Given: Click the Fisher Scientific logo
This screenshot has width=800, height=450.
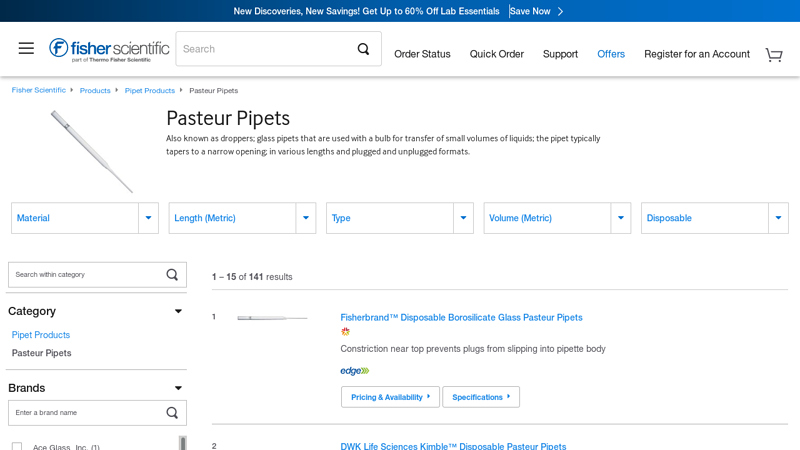Looking at the screenshot, I should coord(109,49).
